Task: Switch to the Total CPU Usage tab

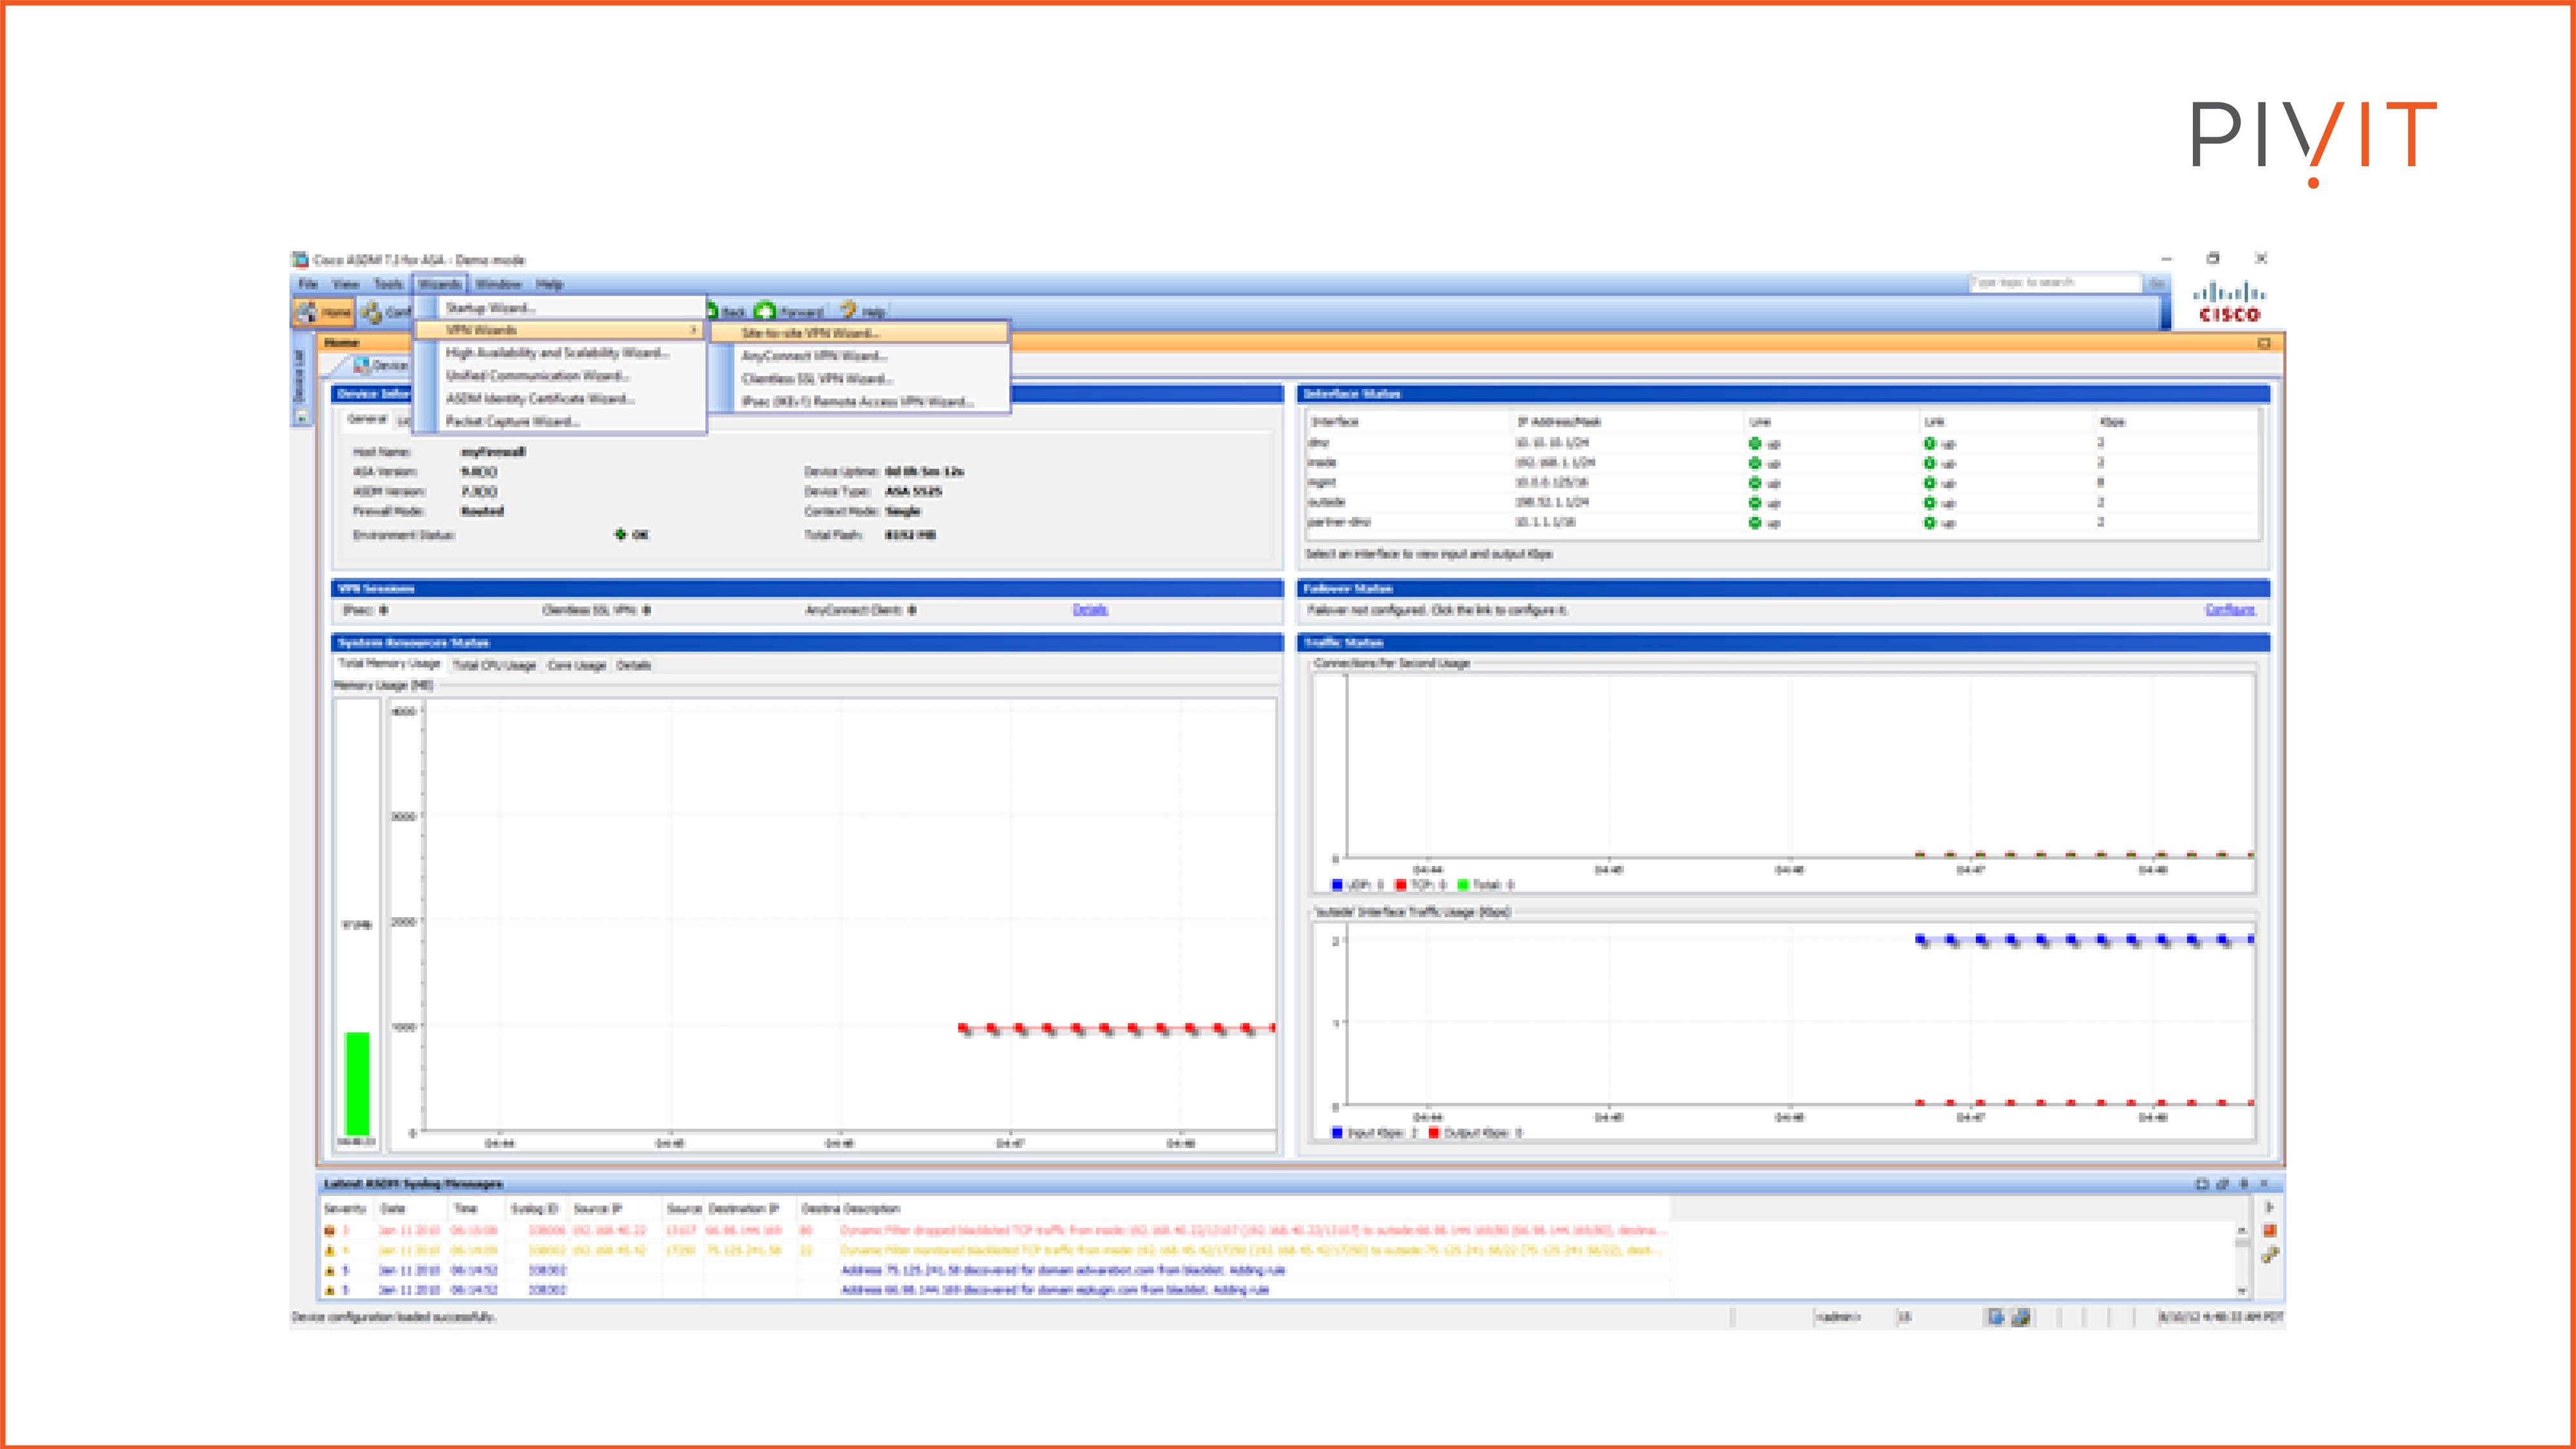Action: click(x=495, y=665)
